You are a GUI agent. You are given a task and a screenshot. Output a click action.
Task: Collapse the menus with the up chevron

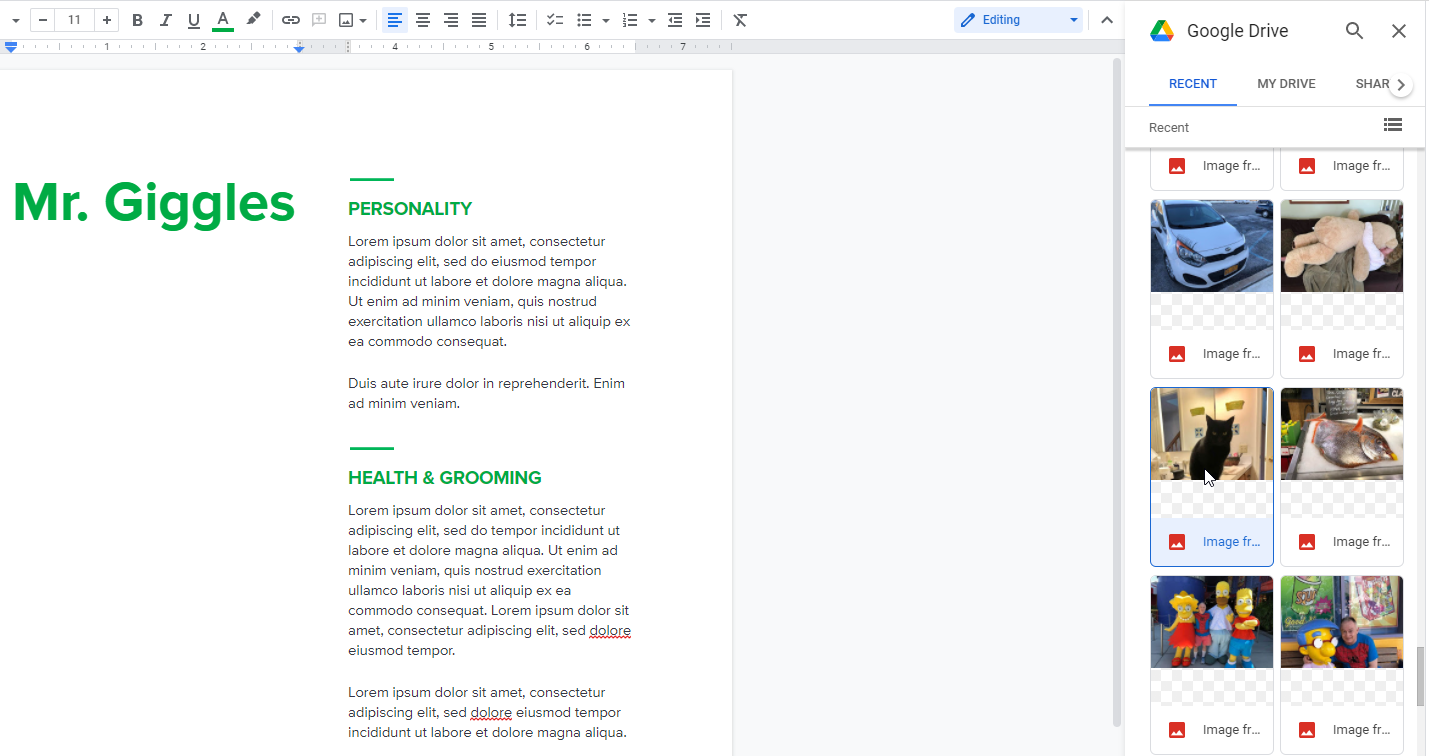point(1106,20)
